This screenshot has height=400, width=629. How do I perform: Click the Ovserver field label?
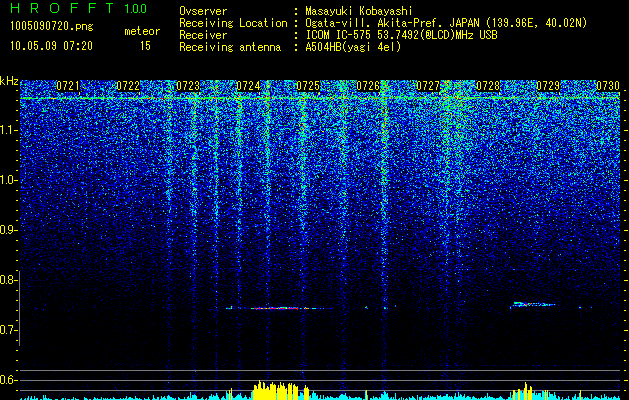click(203, 11)
